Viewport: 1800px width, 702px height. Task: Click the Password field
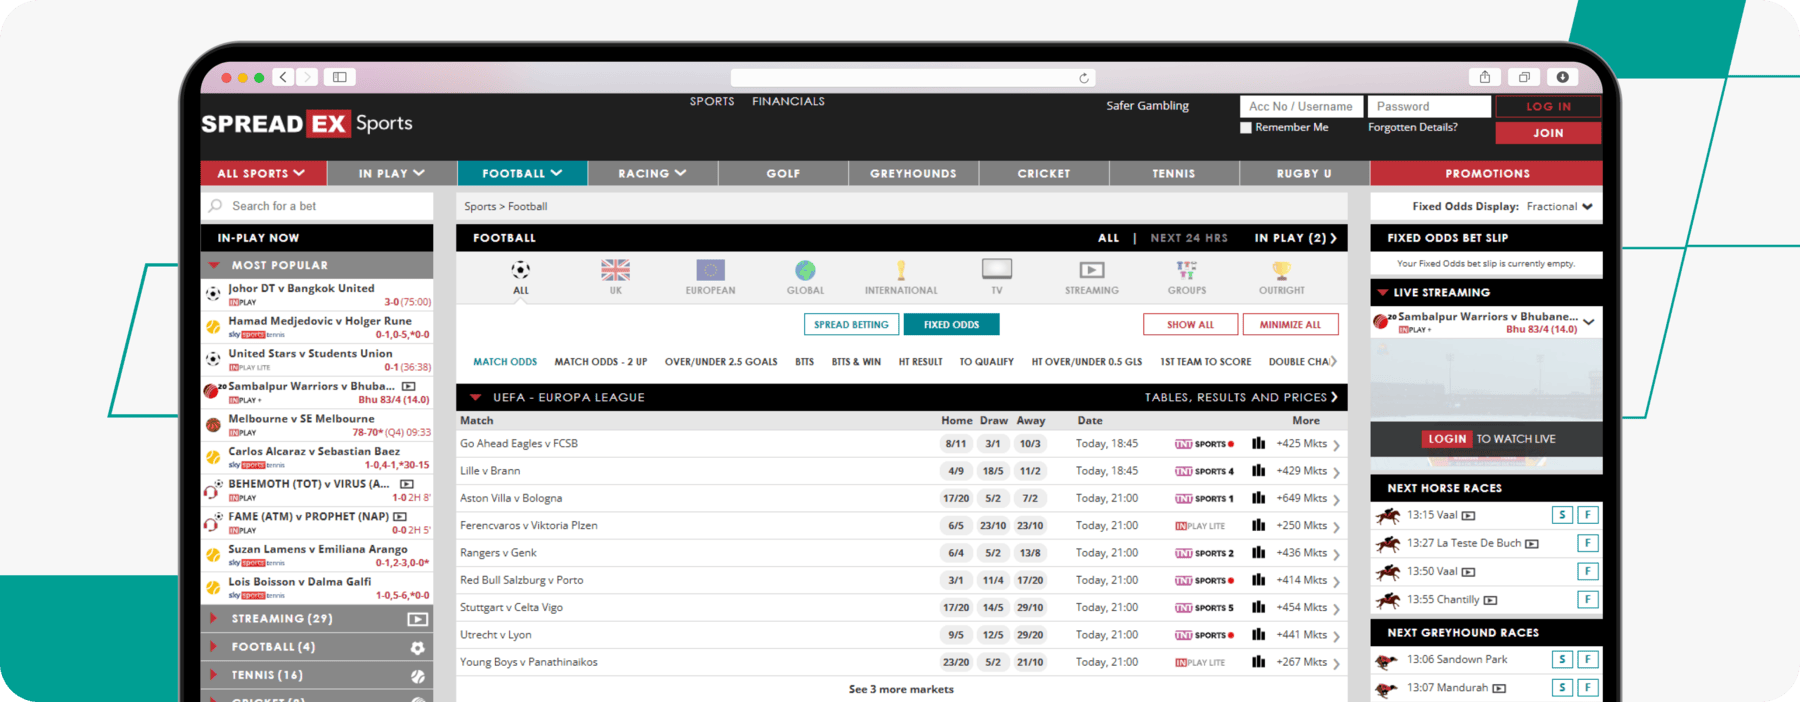click(1429, 106)
